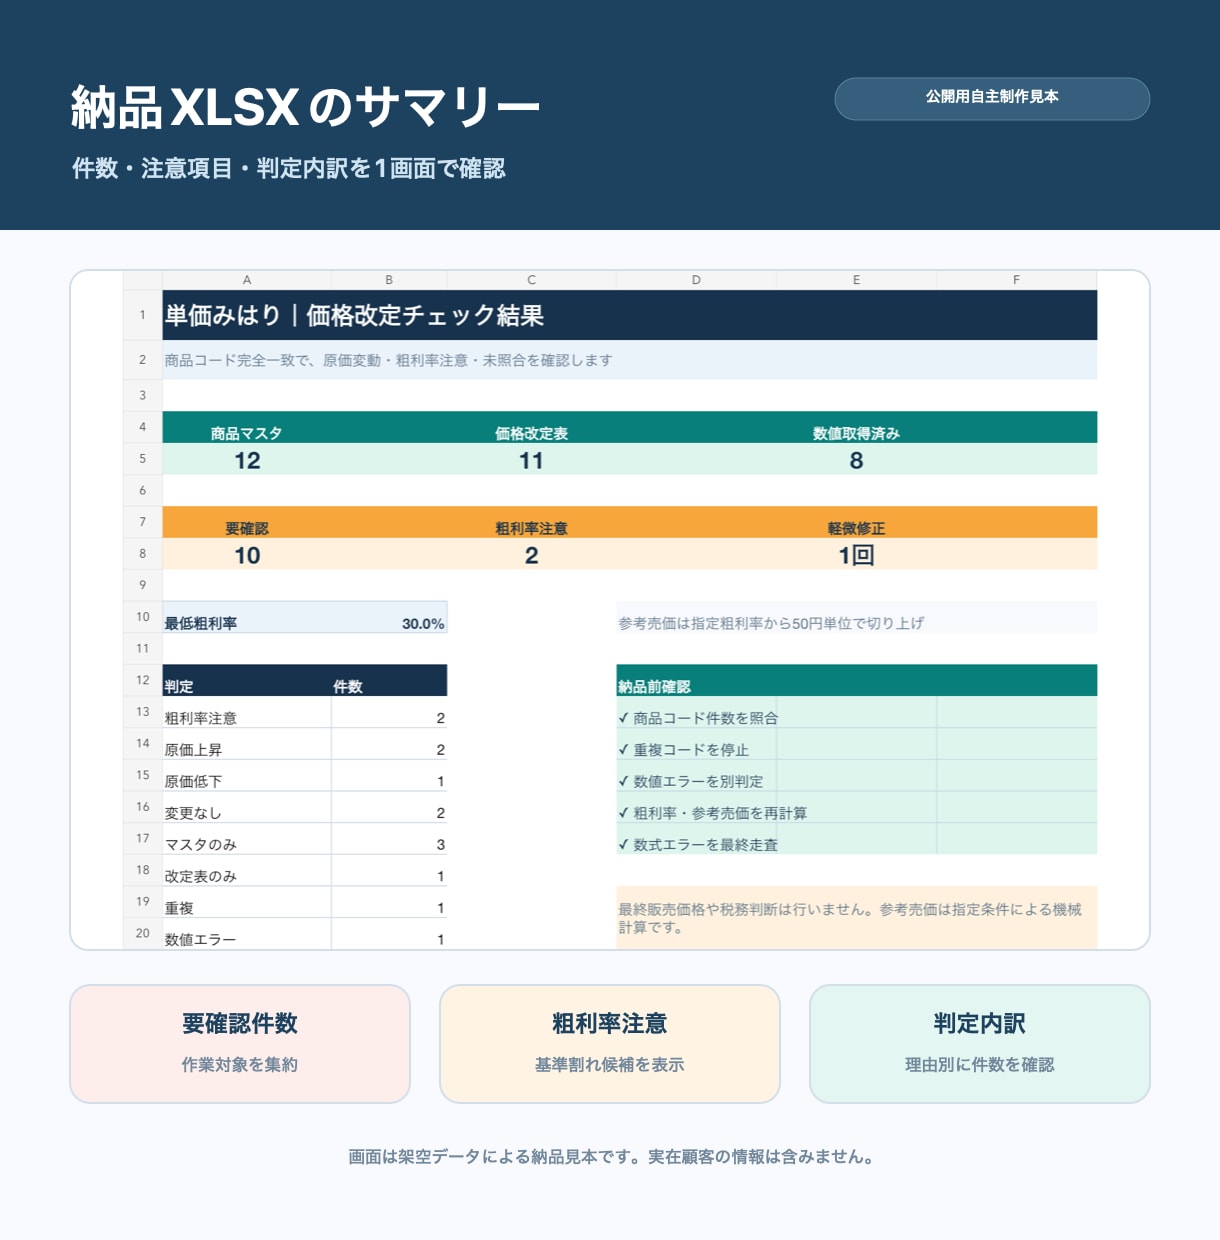This screenshot has width=1220, height=1240.
Task: Click the 件数 table header cell
Action: coord(389,680)
